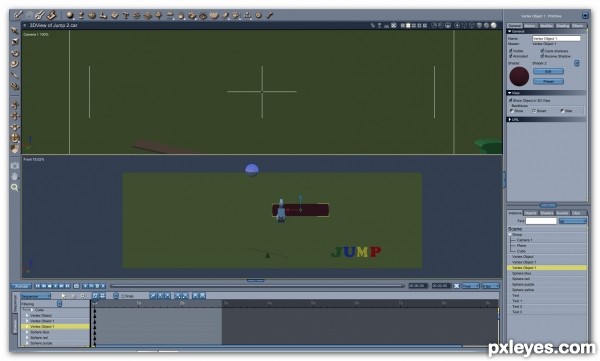Select the magnifier zoom tool

(x=15, y=188)
